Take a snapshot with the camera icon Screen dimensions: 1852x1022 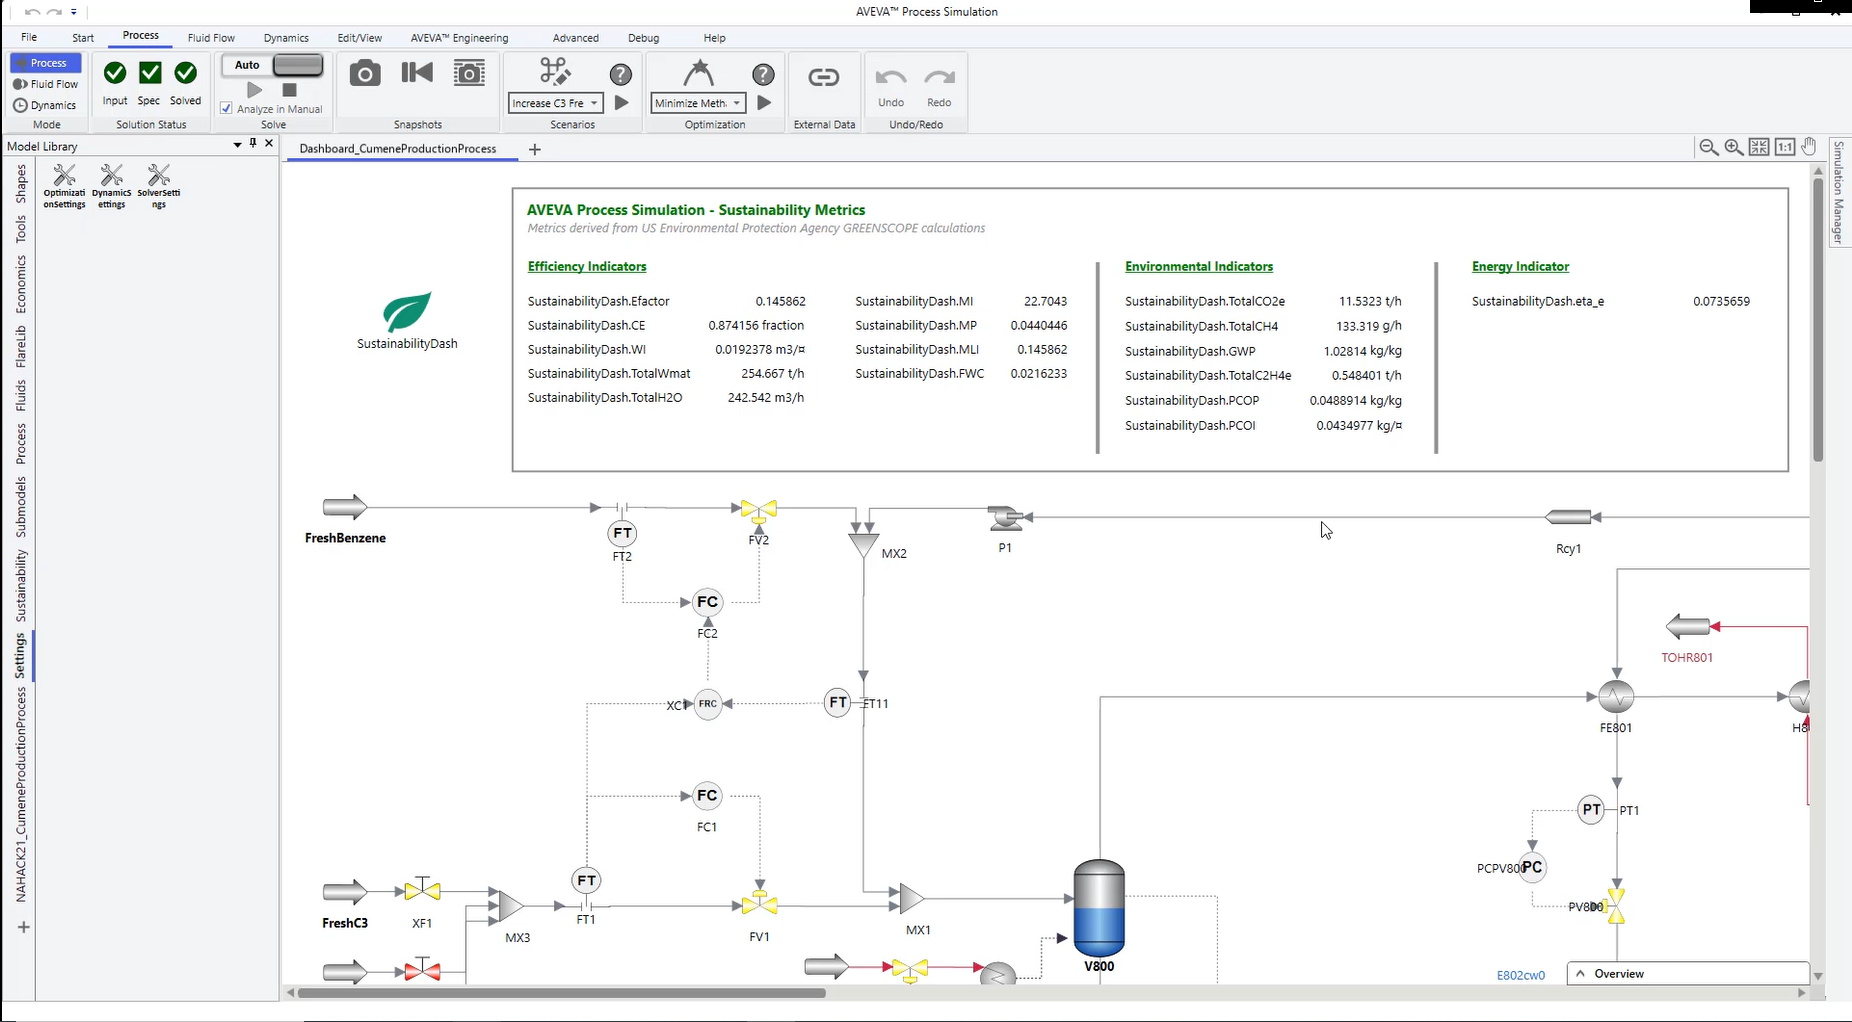365,74
